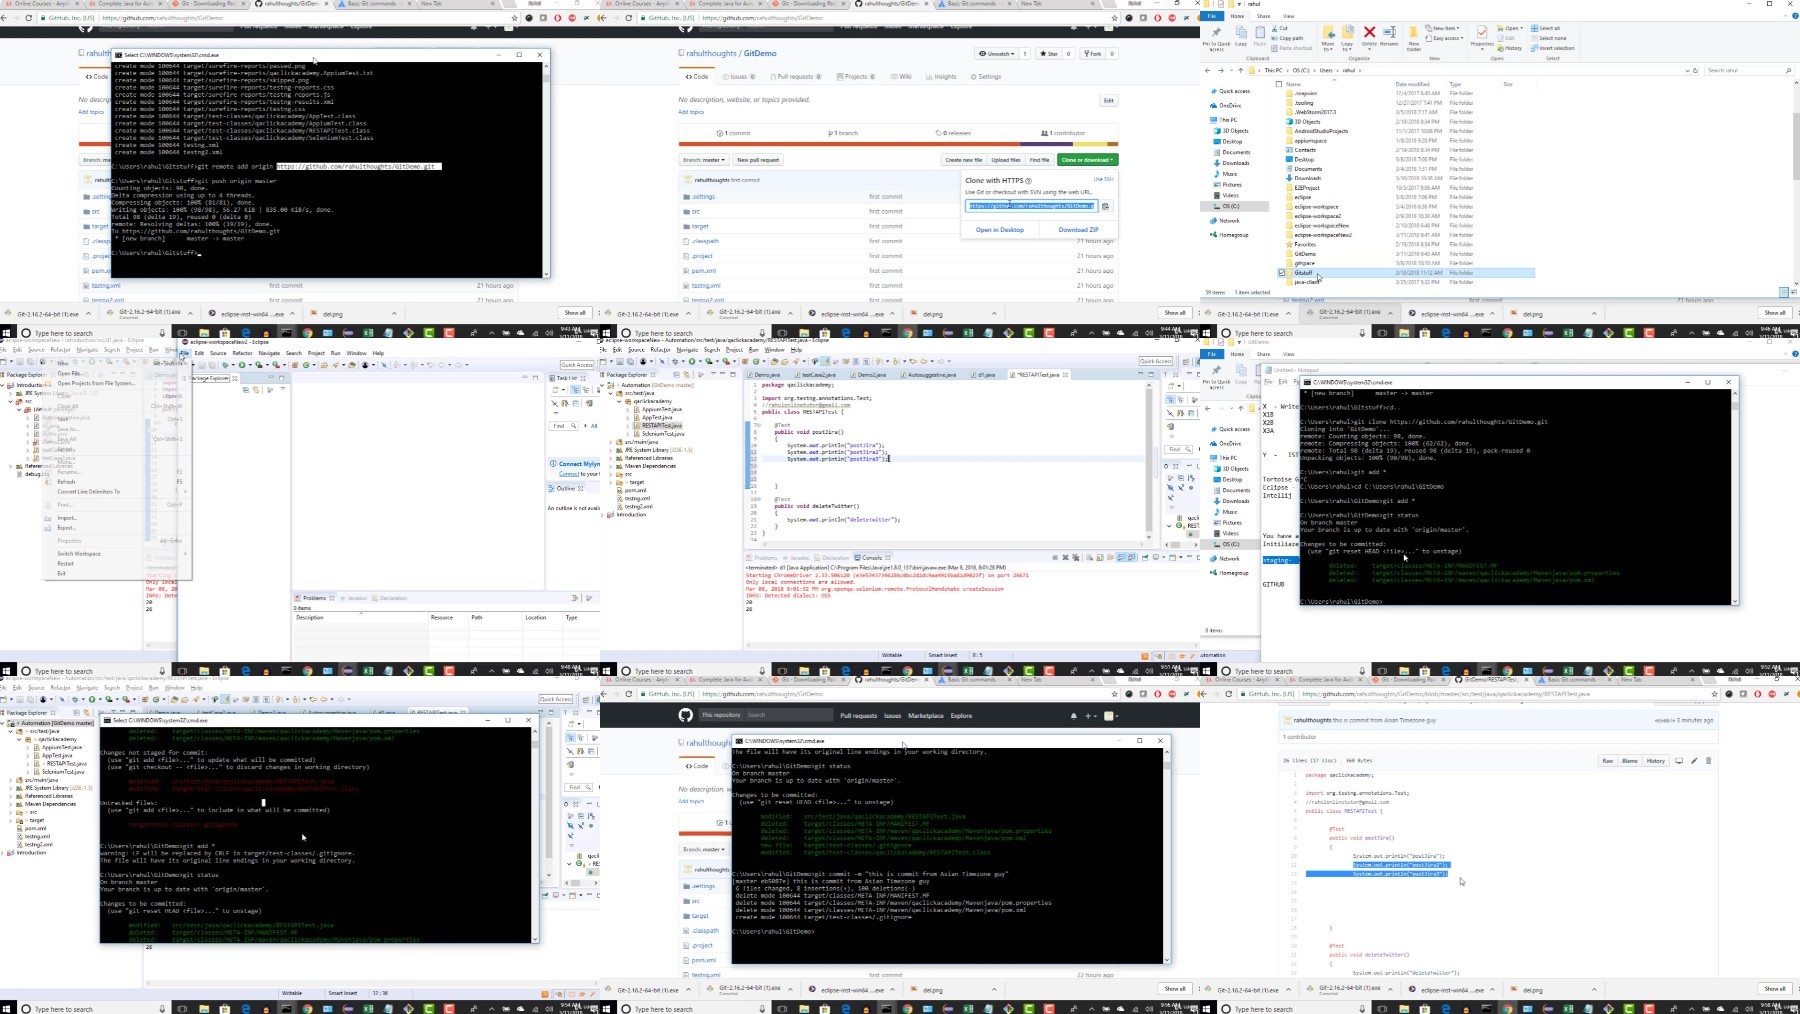Edit RESTAPITest.java using pencil icon
Viewport: 1800px width, 1014px height.
(1694, 761)
